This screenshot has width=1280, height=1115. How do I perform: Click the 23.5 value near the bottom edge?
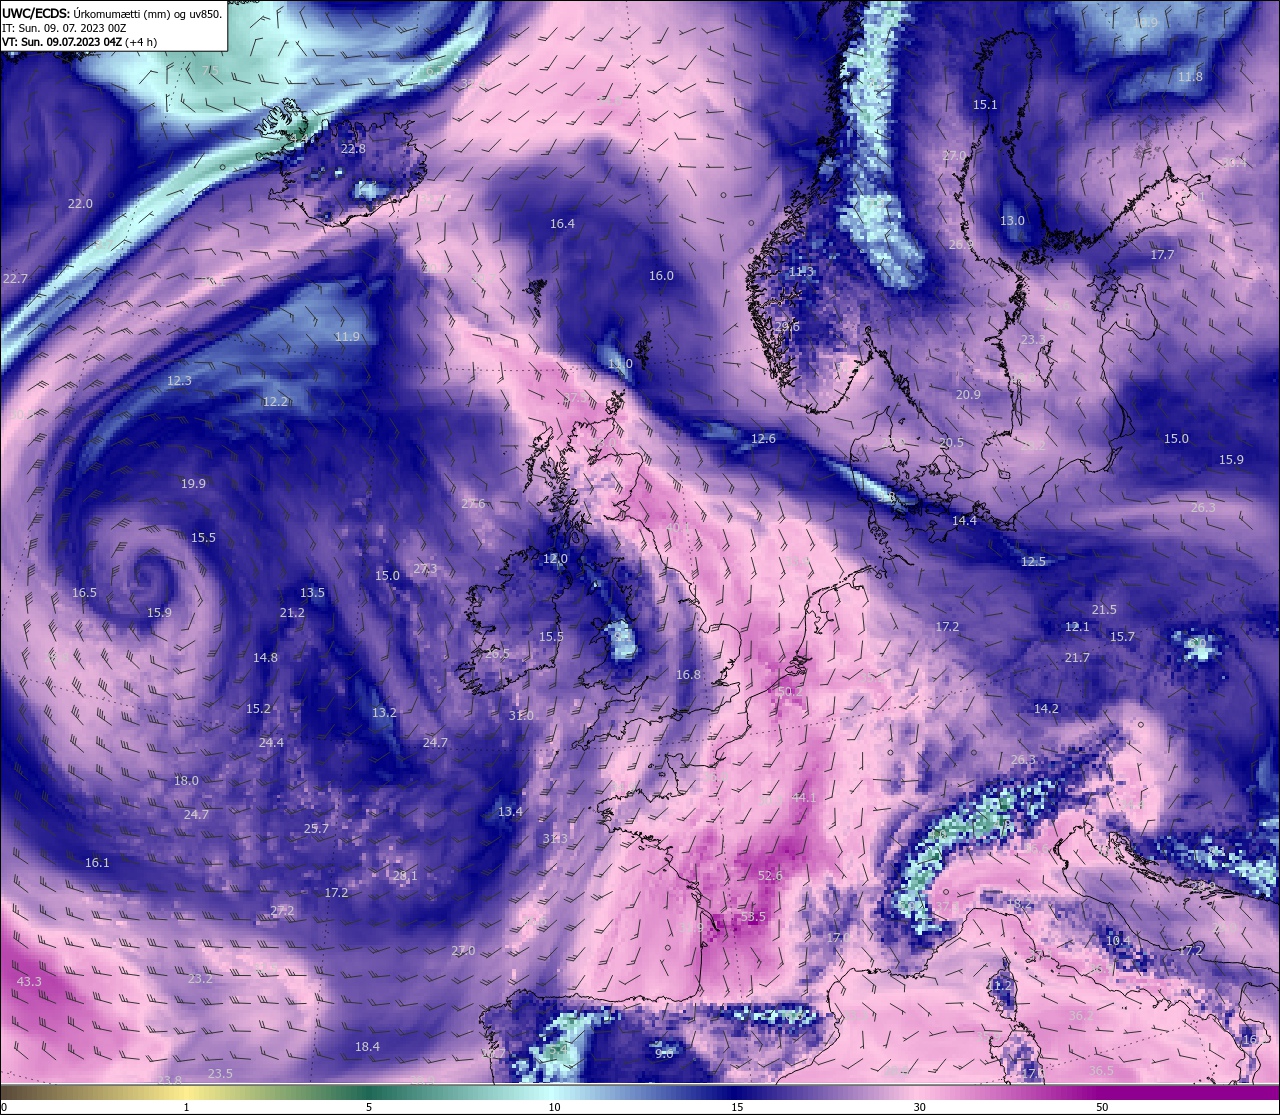coord(220,1073)
